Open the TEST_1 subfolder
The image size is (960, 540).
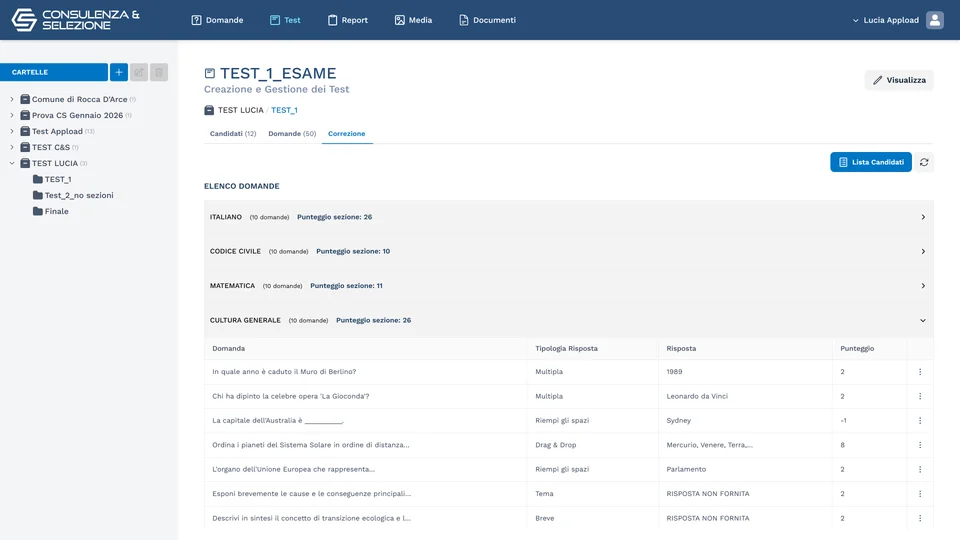point(52,179)
